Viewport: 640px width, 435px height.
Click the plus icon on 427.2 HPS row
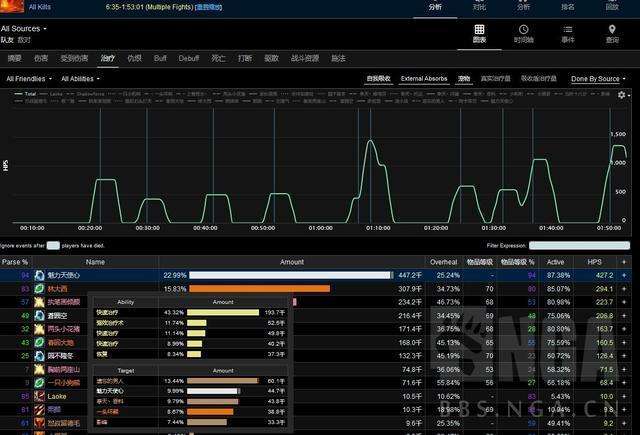pos(625,274)
